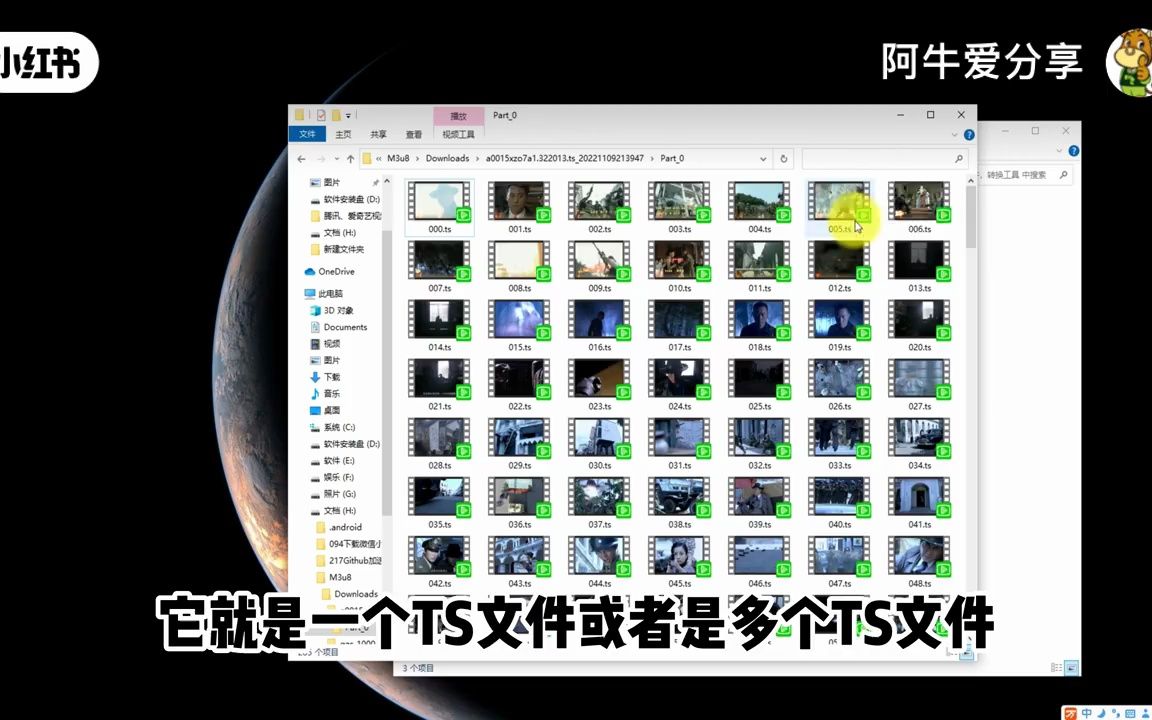The image size is (1152, 720).
Task: Expand the ribbon with the chevron arrow
Action: coord(953,133)
